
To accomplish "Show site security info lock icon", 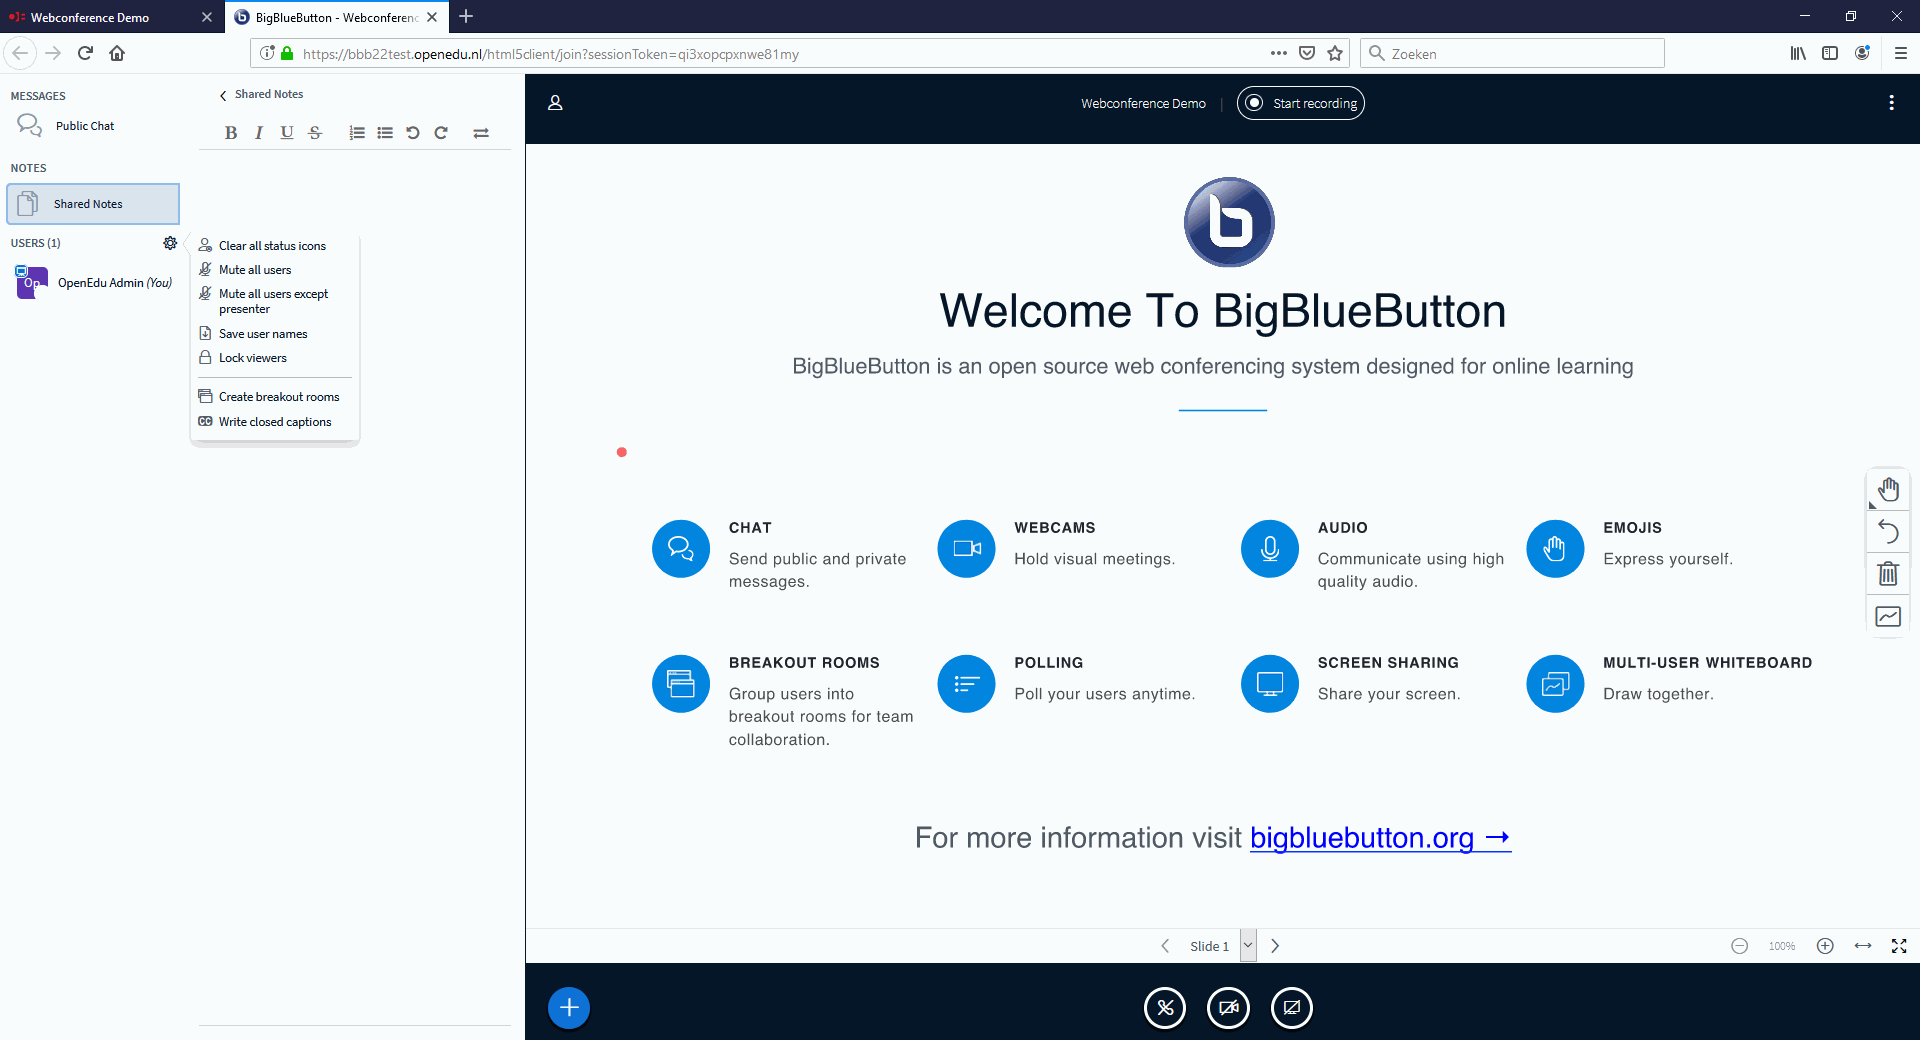I will click(x=287, y=54).
